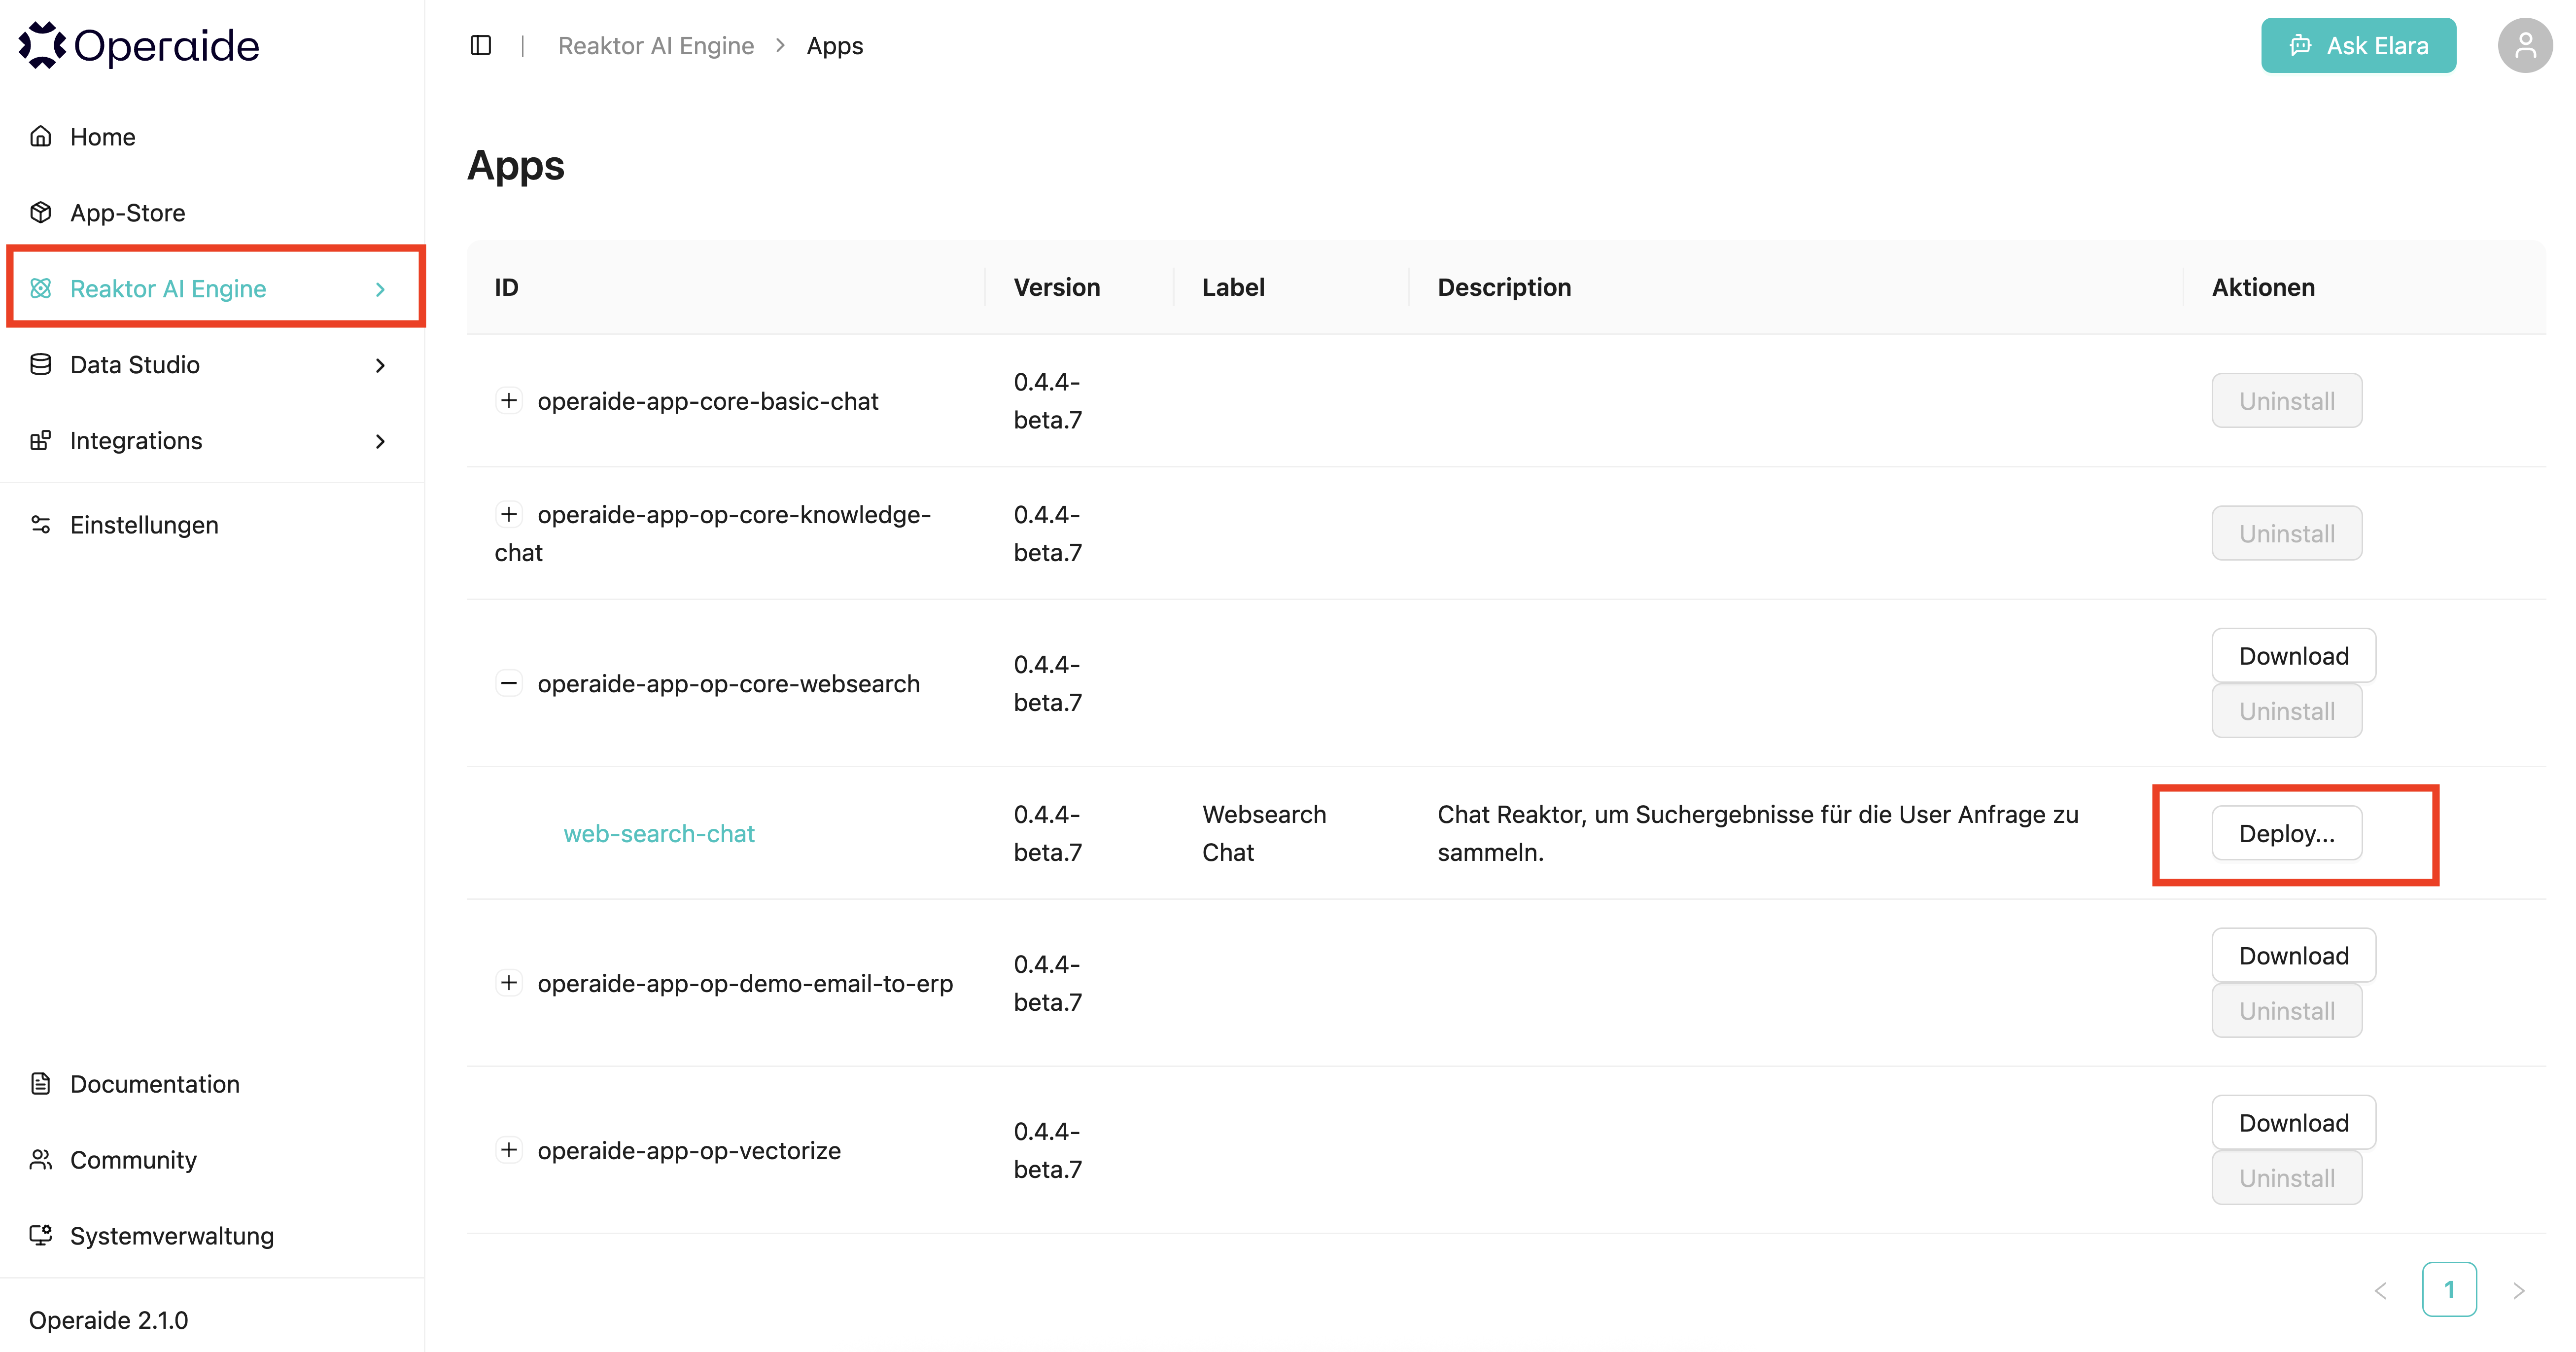Viewport: 2576px width, 1352px height.
Task: Click the Reaktor AI Engine atom icon
Action: 41,288
